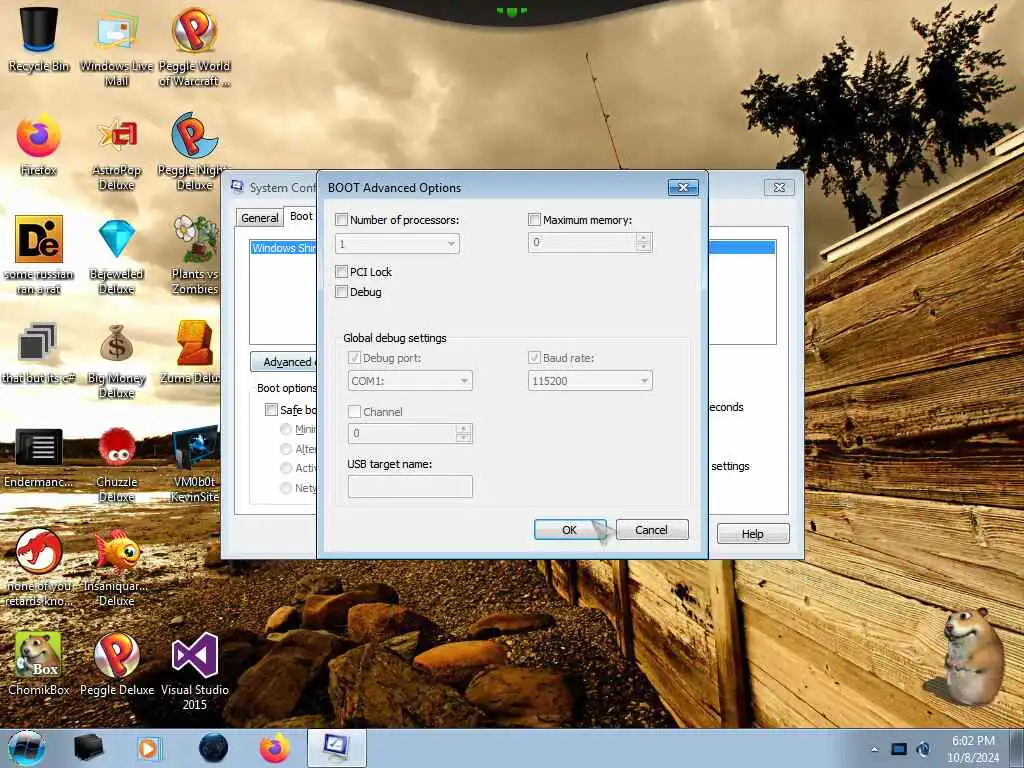The image size is (1024, 768).
Task: Open the media player taskbar icon
Action: coord(150,748)
